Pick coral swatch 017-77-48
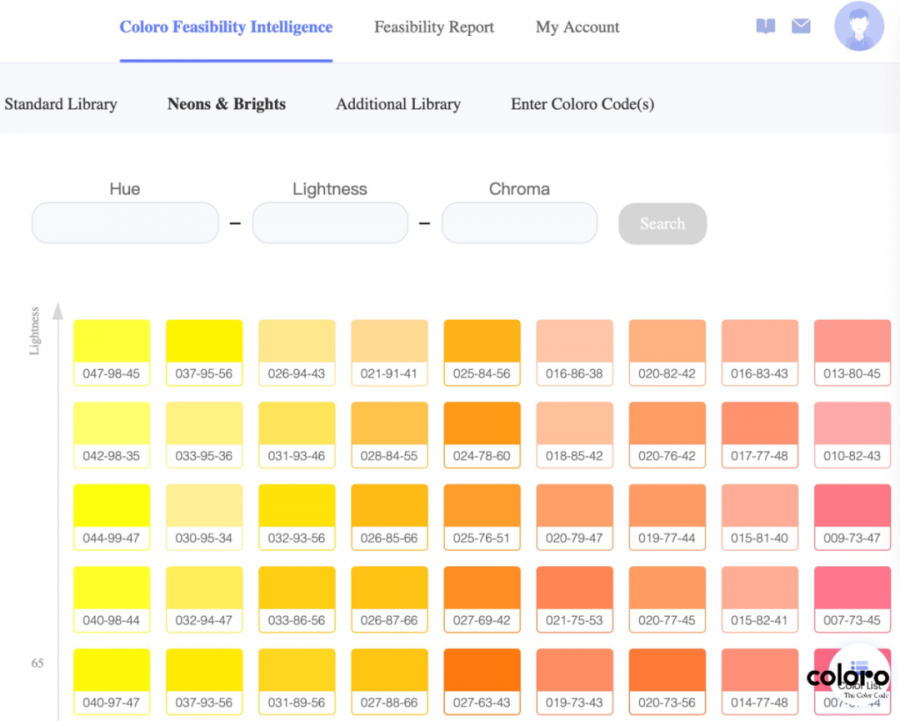The image size is (900, 721). click(x=760, y=435)
